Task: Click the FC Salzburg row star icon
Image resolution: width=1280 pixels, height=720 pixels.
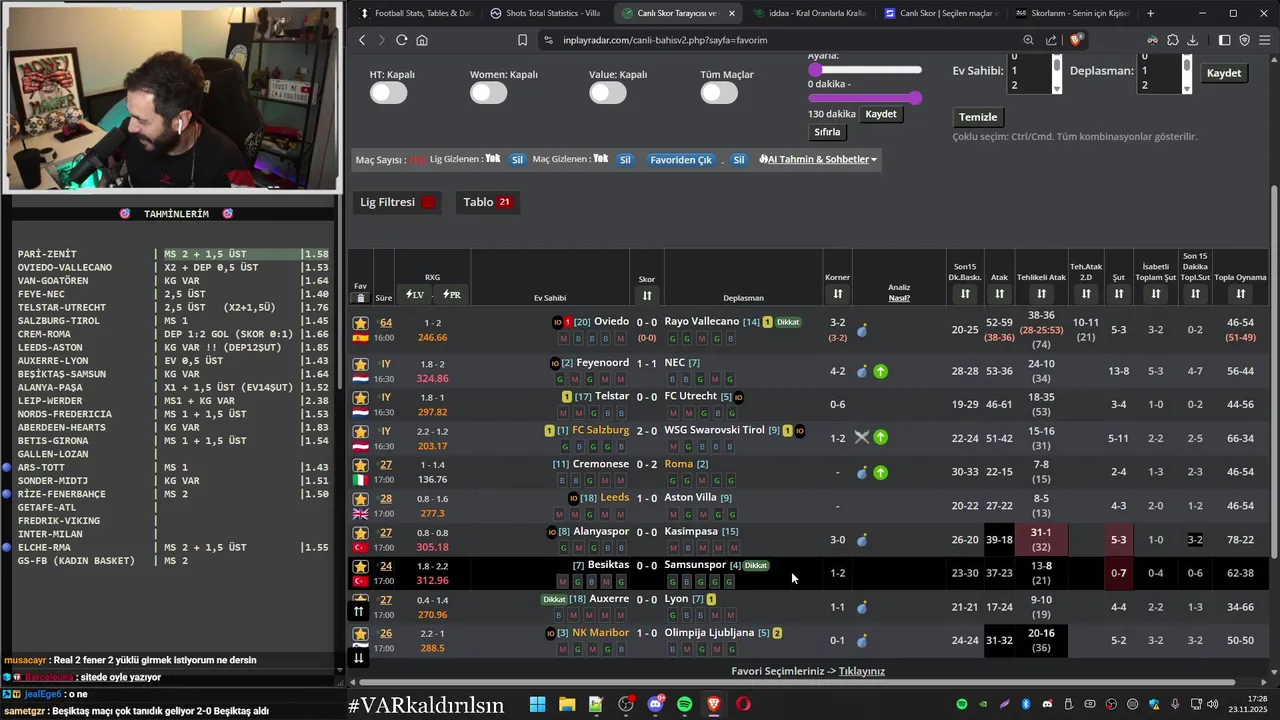Action: pos(361,431)
